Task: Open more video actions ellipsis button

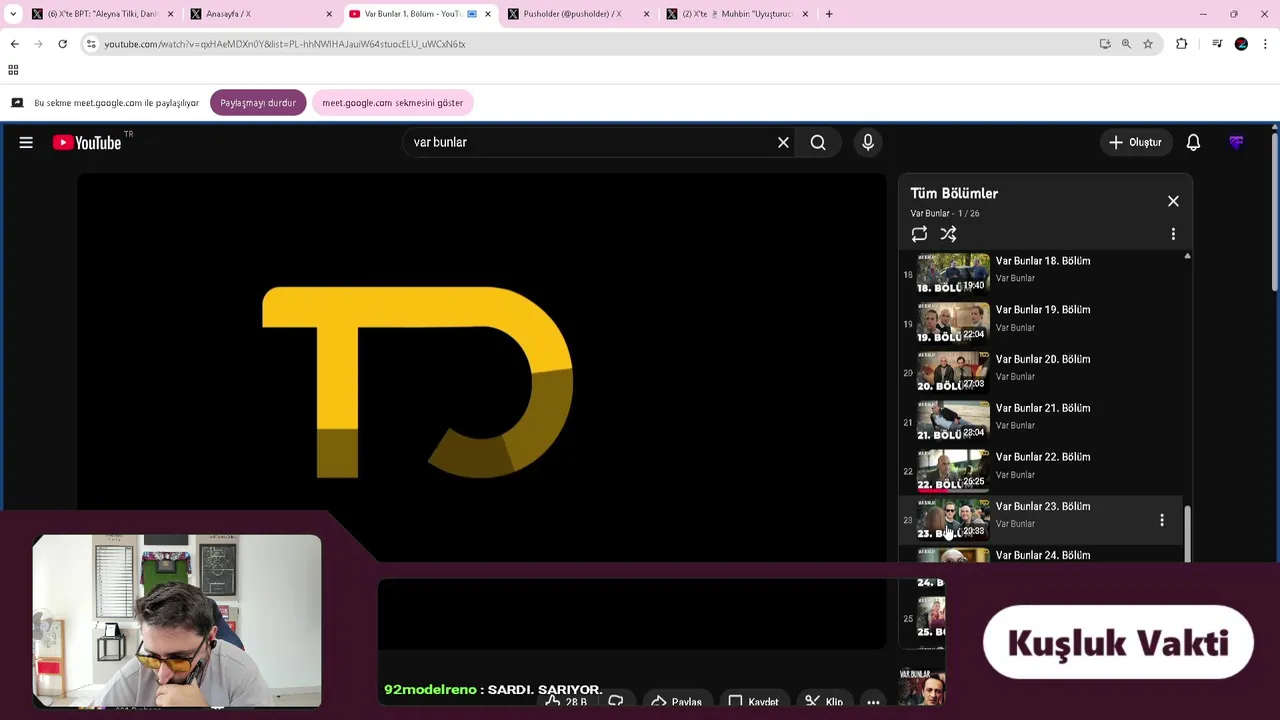Action: (x=873, y=702)
